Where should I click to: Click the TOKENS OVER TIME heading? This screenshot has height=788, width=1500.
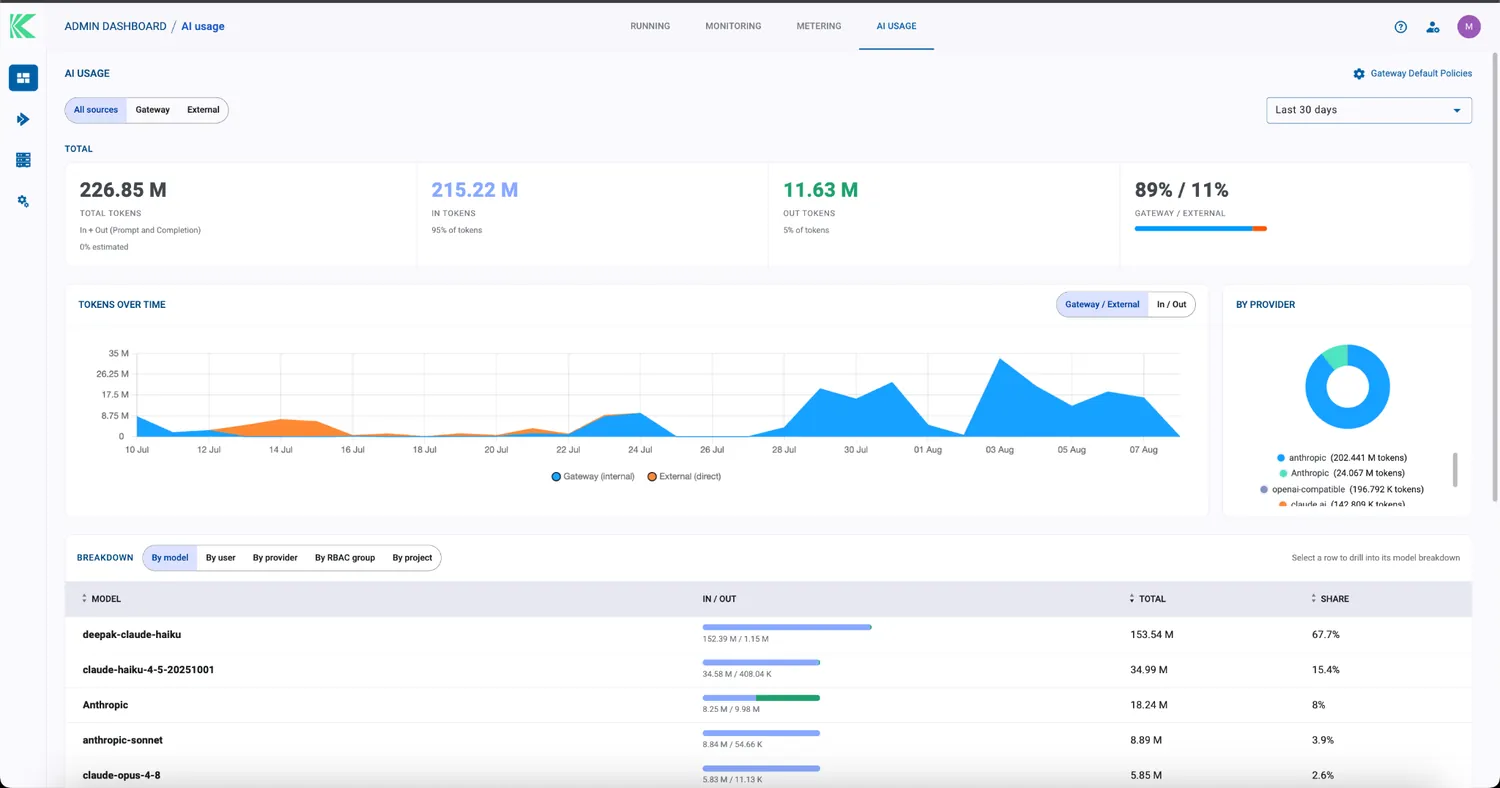(122, 305)
